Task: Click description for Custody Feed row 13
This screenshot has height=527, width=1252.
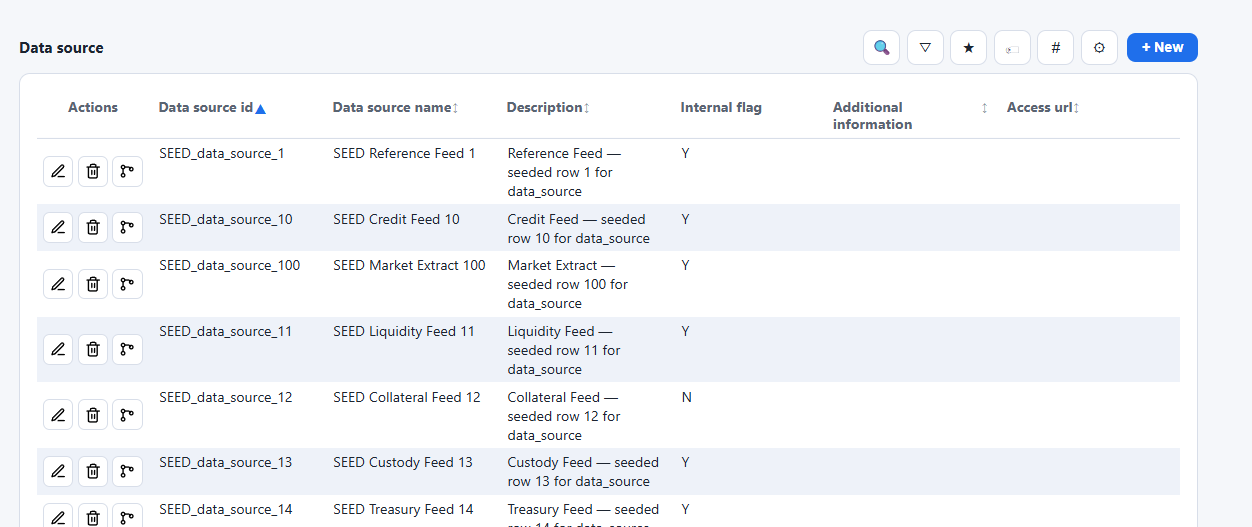Action: [x=583, y=472]
